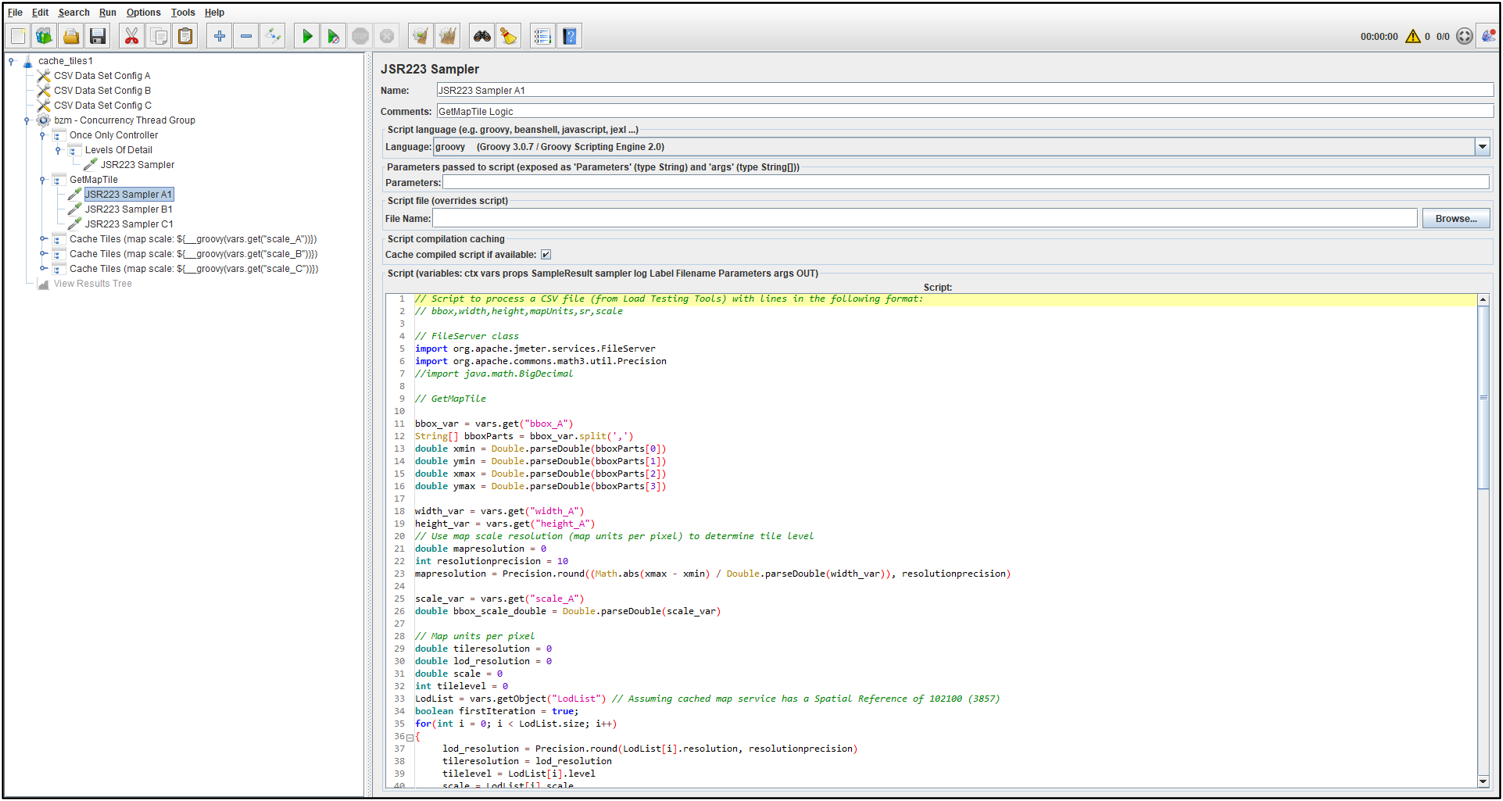Open the Search dialog via binoculars icon

(x=481, y=35)
